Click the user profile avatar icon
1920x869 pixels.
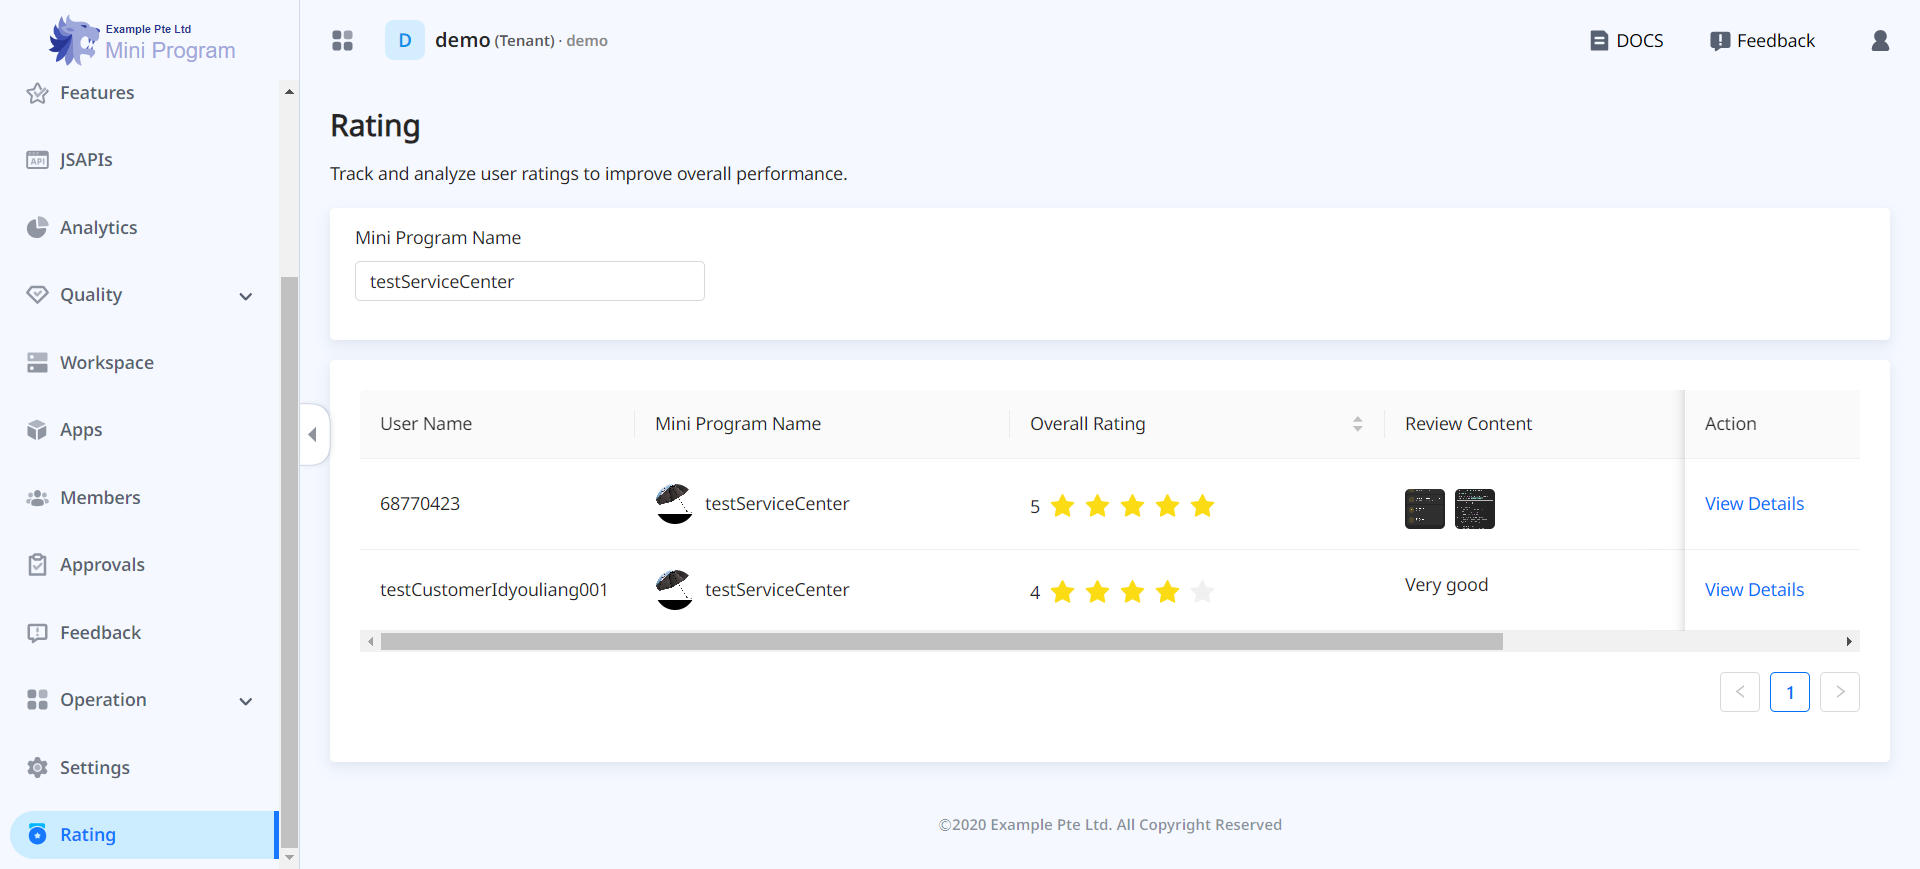coord(1880,41)
